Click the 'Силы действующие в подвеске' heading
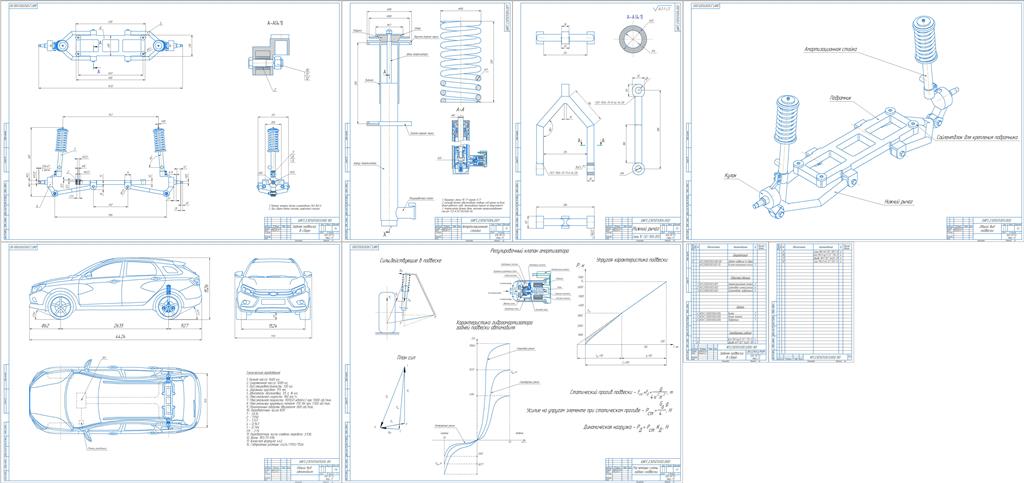The width and height of the screenshot is (1024, 483). click(x=409, y=260)
